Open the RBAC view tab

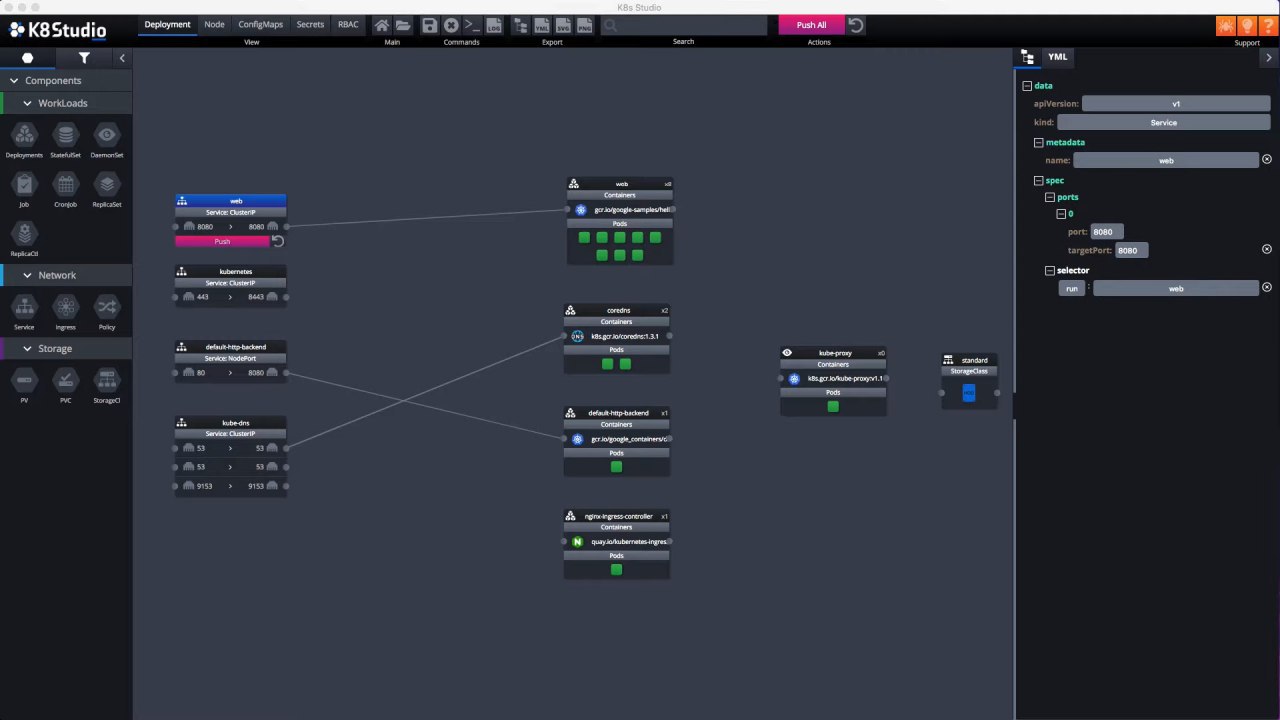click(348, 25)
